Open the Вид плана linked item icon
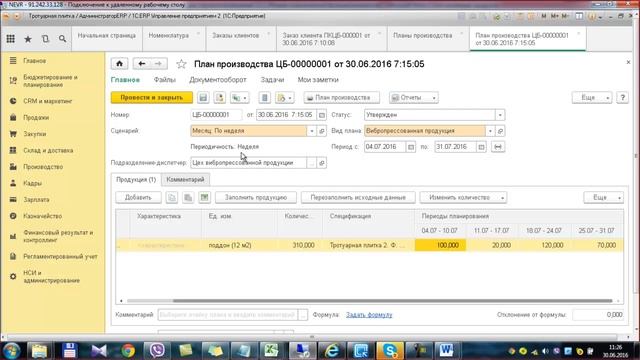The image size is (640, 360). (500, 131)
